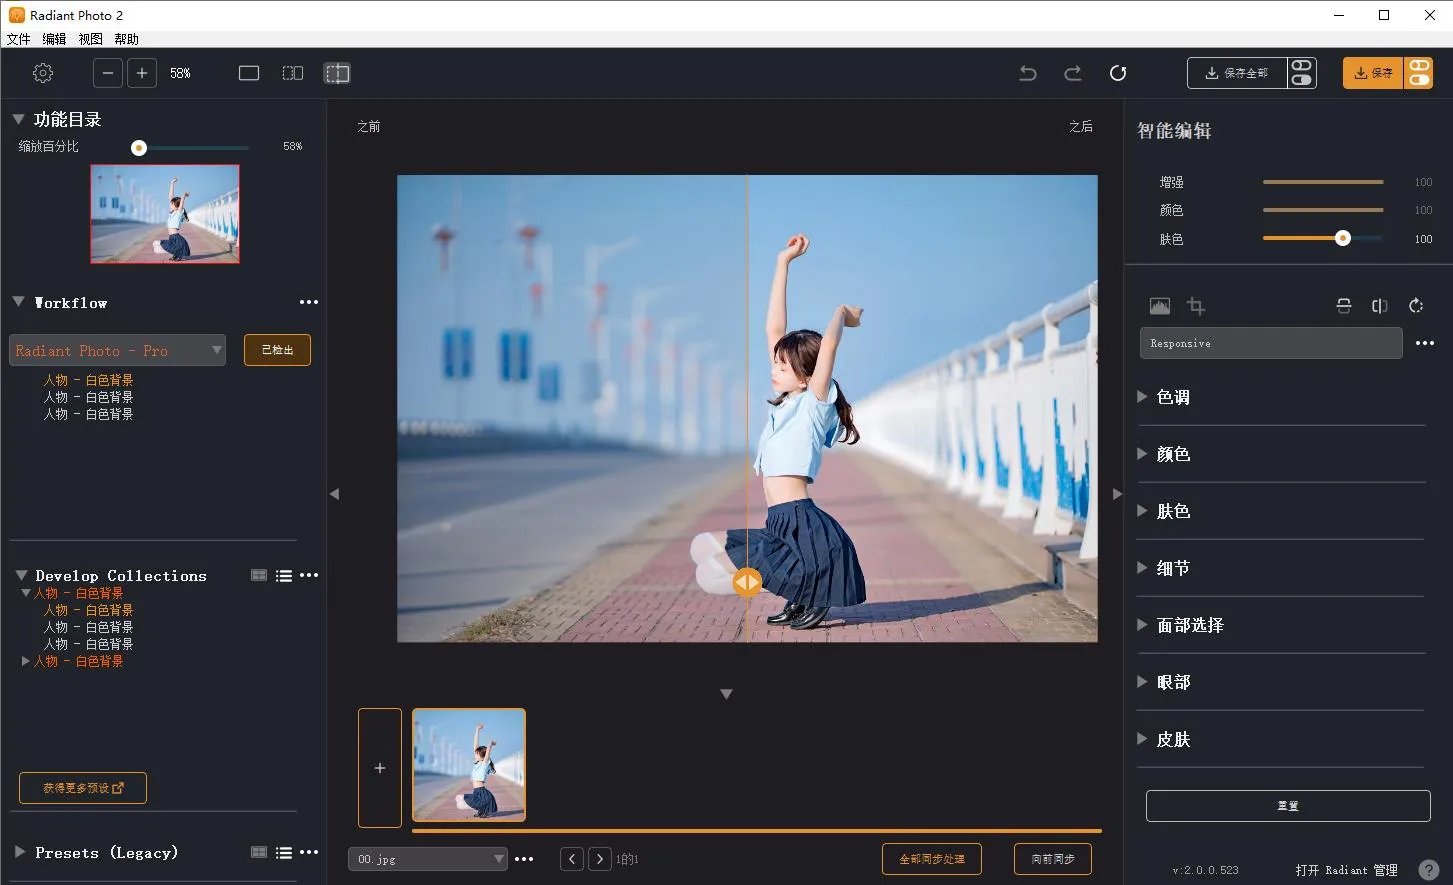
Task: Select the crop tool icon
Action: (x=1196, y=306)
